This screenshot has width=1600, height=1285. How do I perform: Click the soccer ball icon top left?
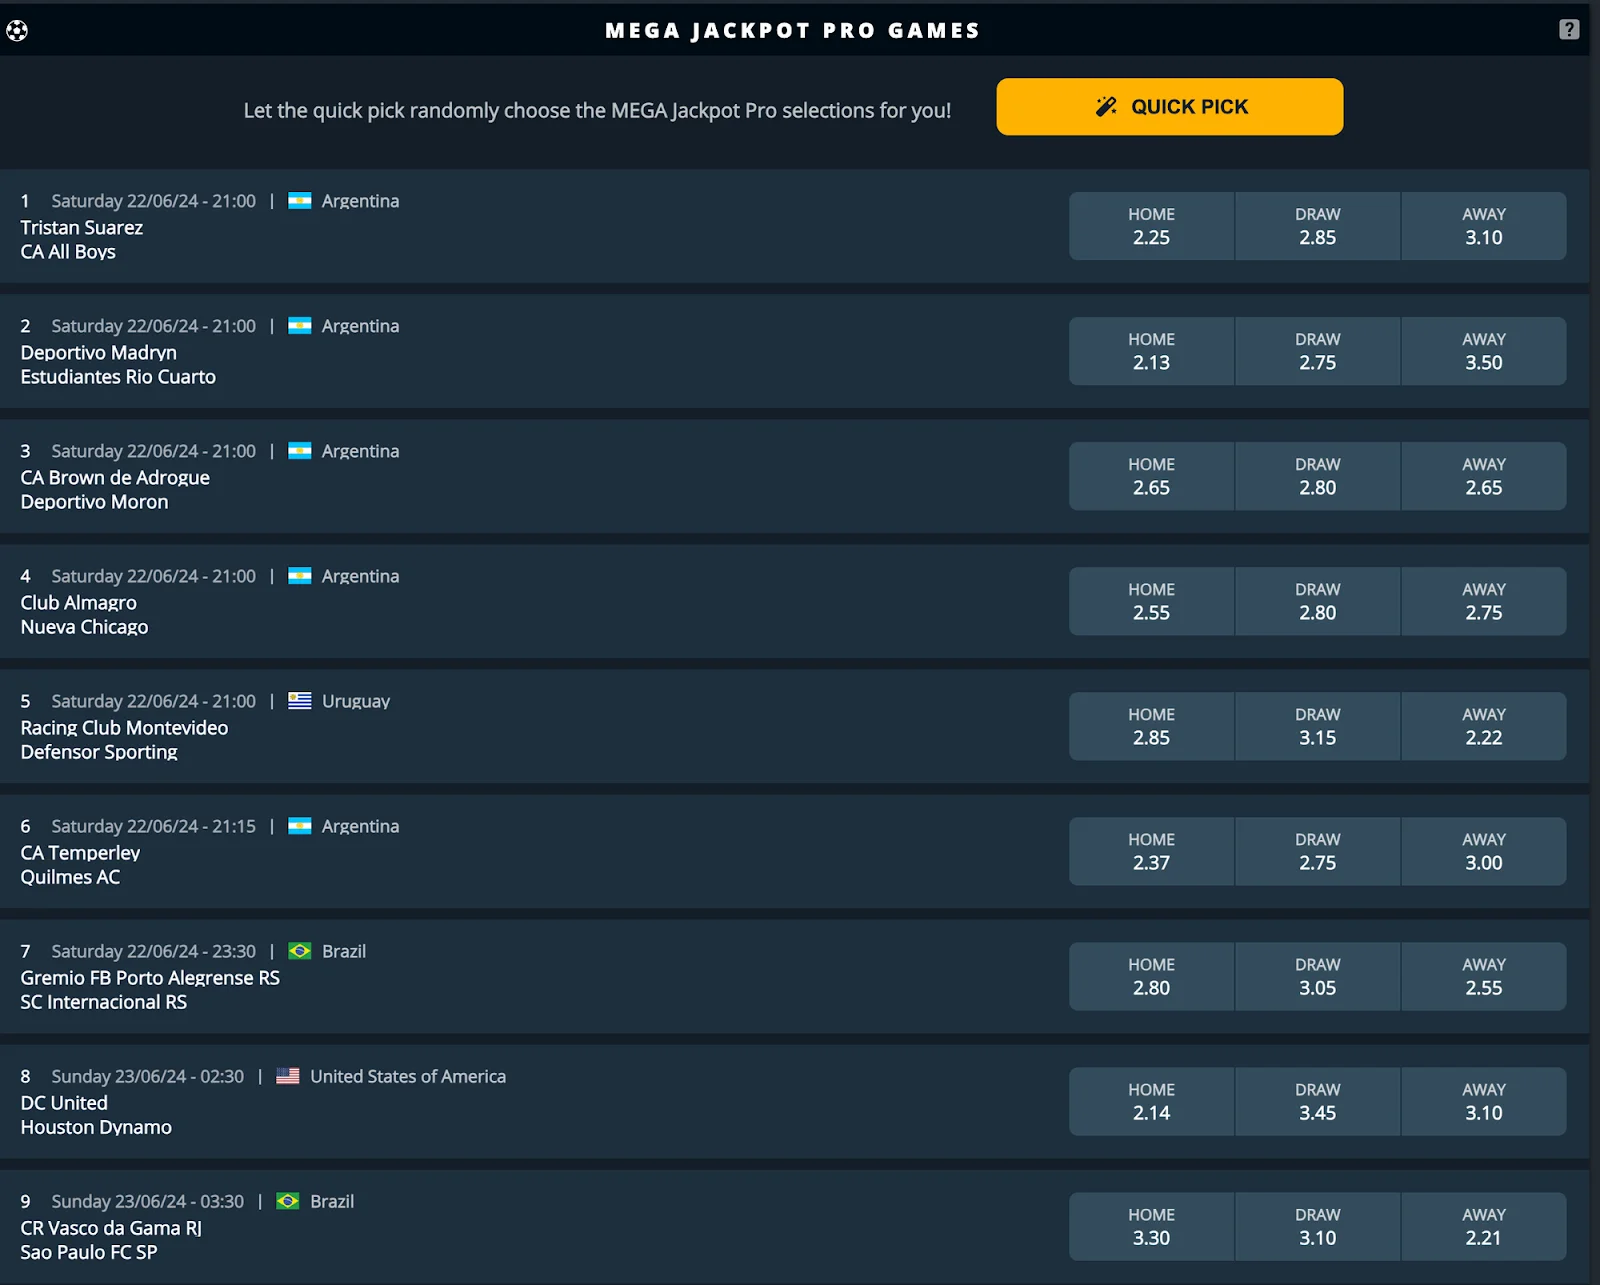(x=18, y=30)
